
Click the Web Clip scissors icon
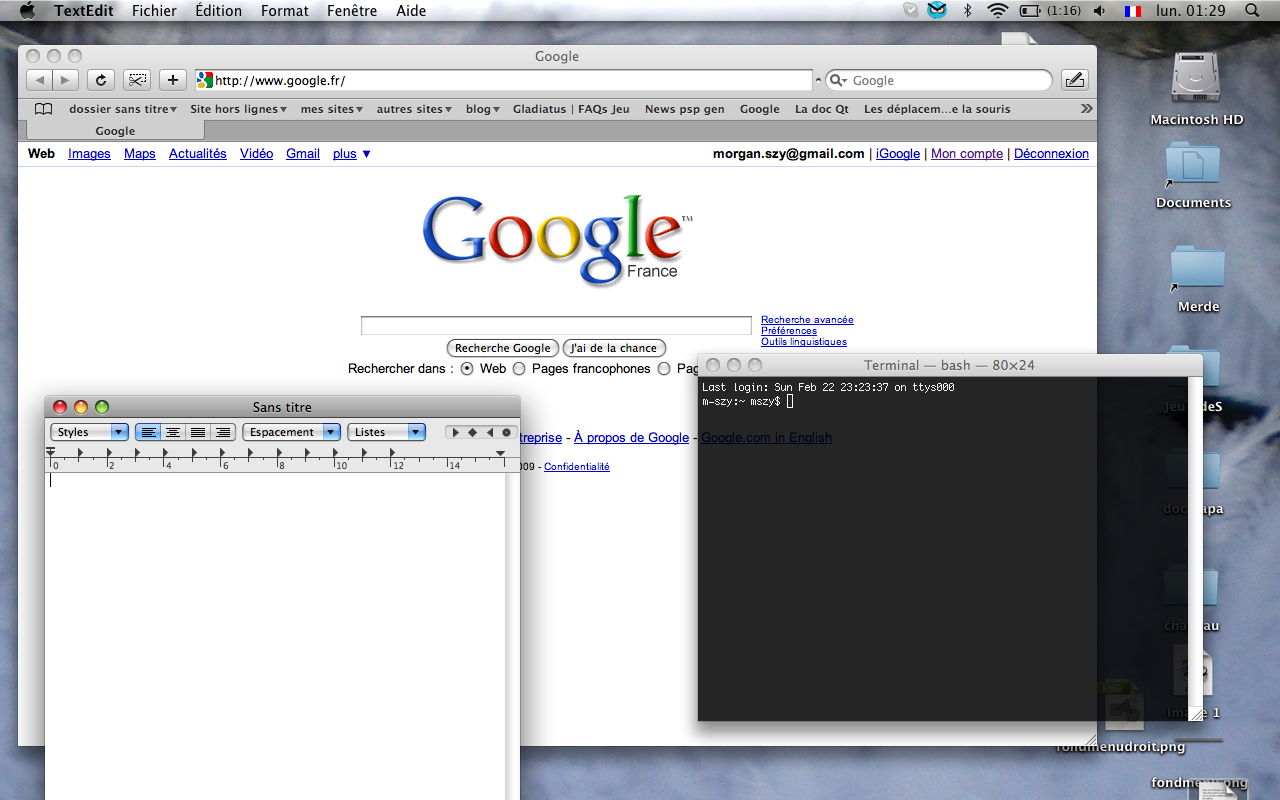137,80
